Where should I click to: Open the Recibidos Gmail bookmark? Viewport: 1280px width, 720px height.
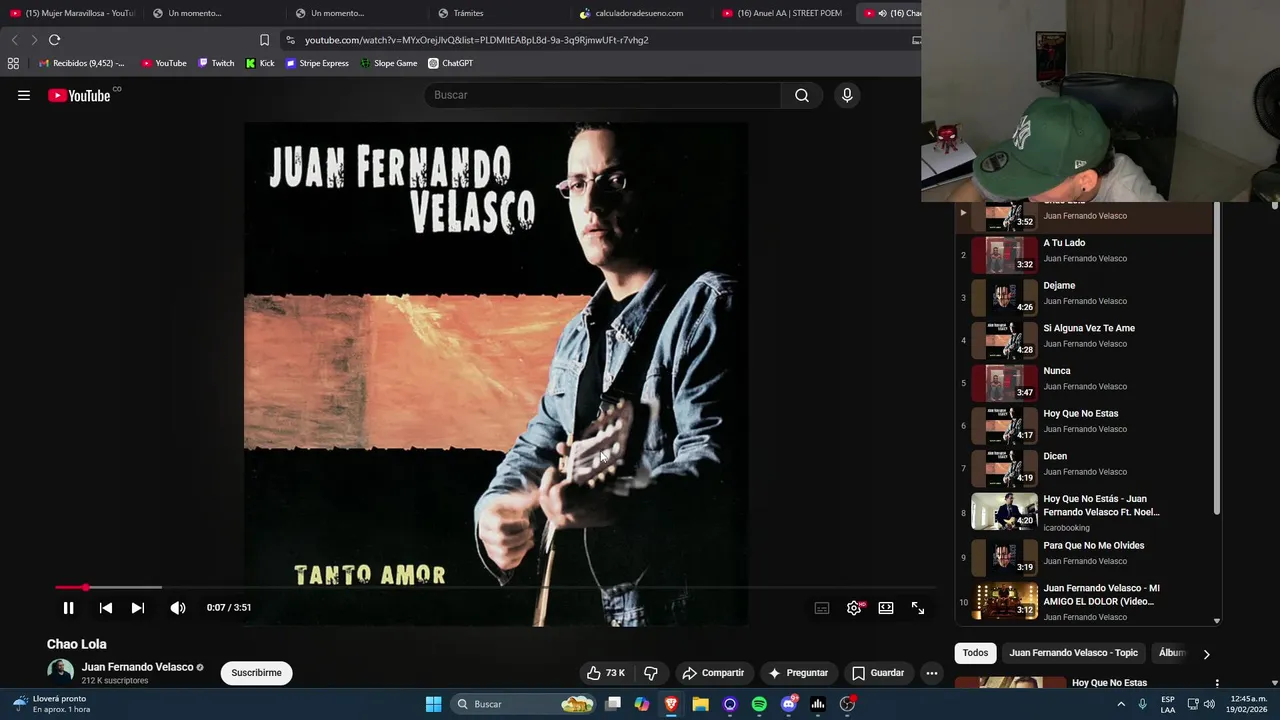coord(81,63)
